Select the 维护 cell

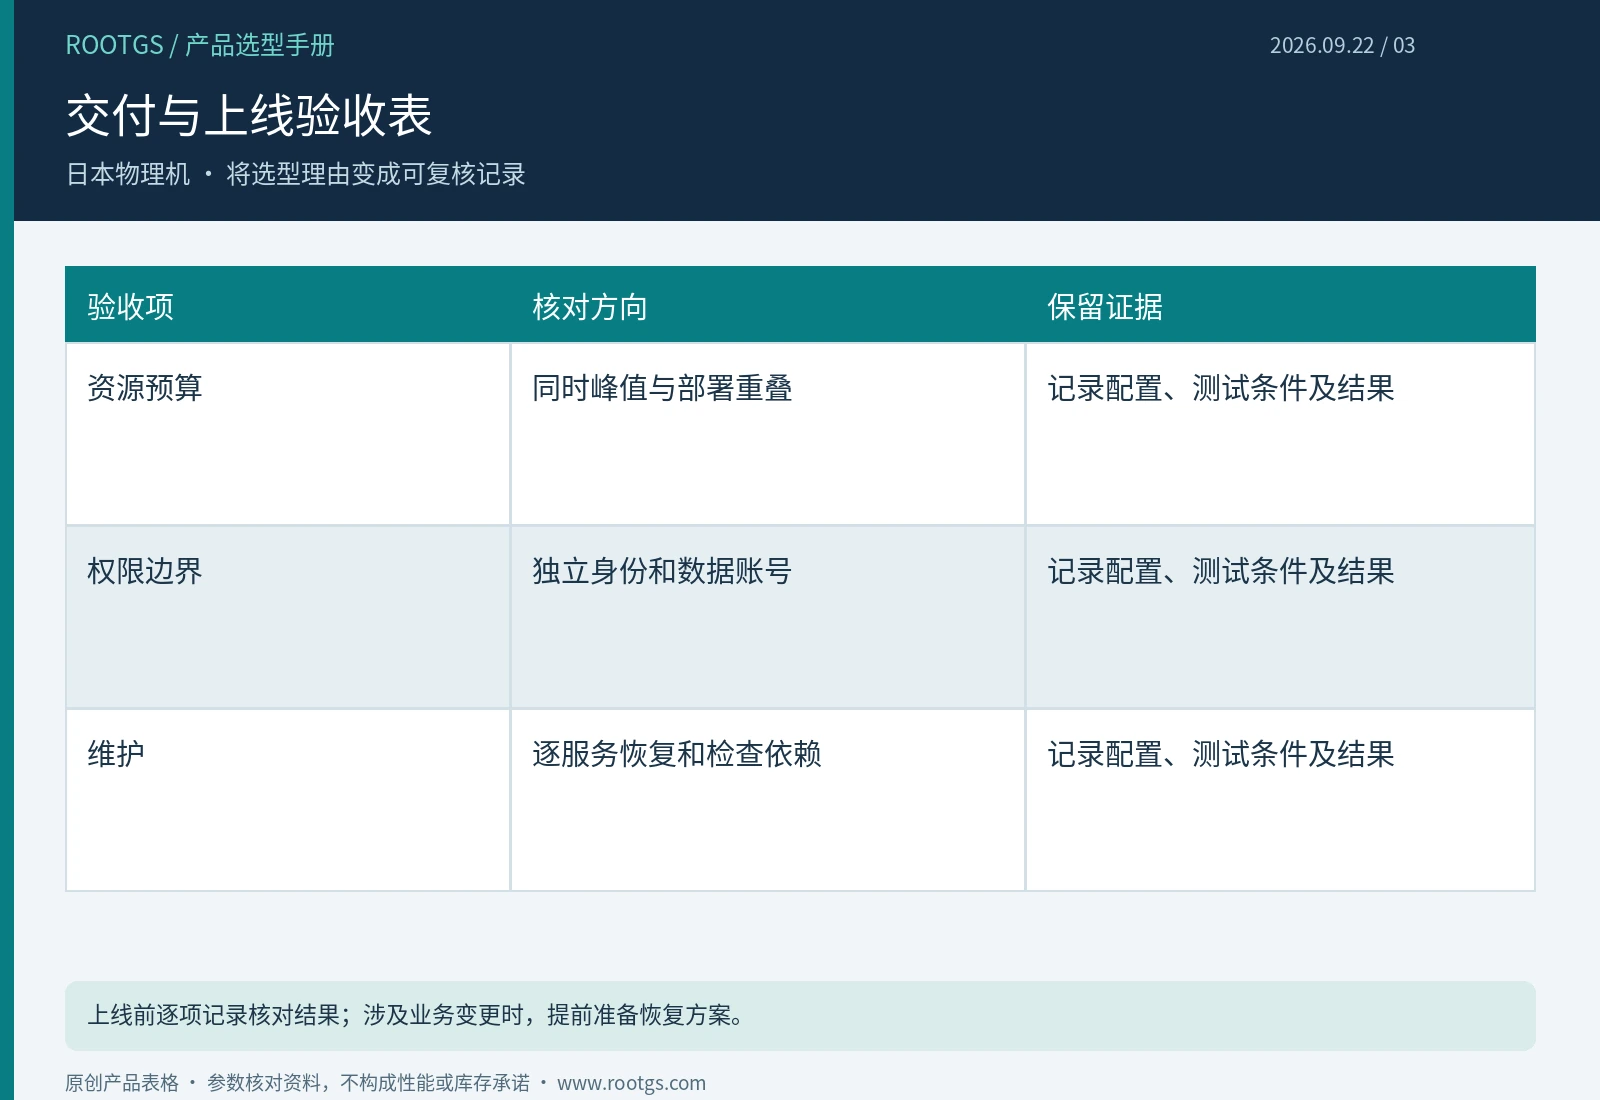coord(288,800)
